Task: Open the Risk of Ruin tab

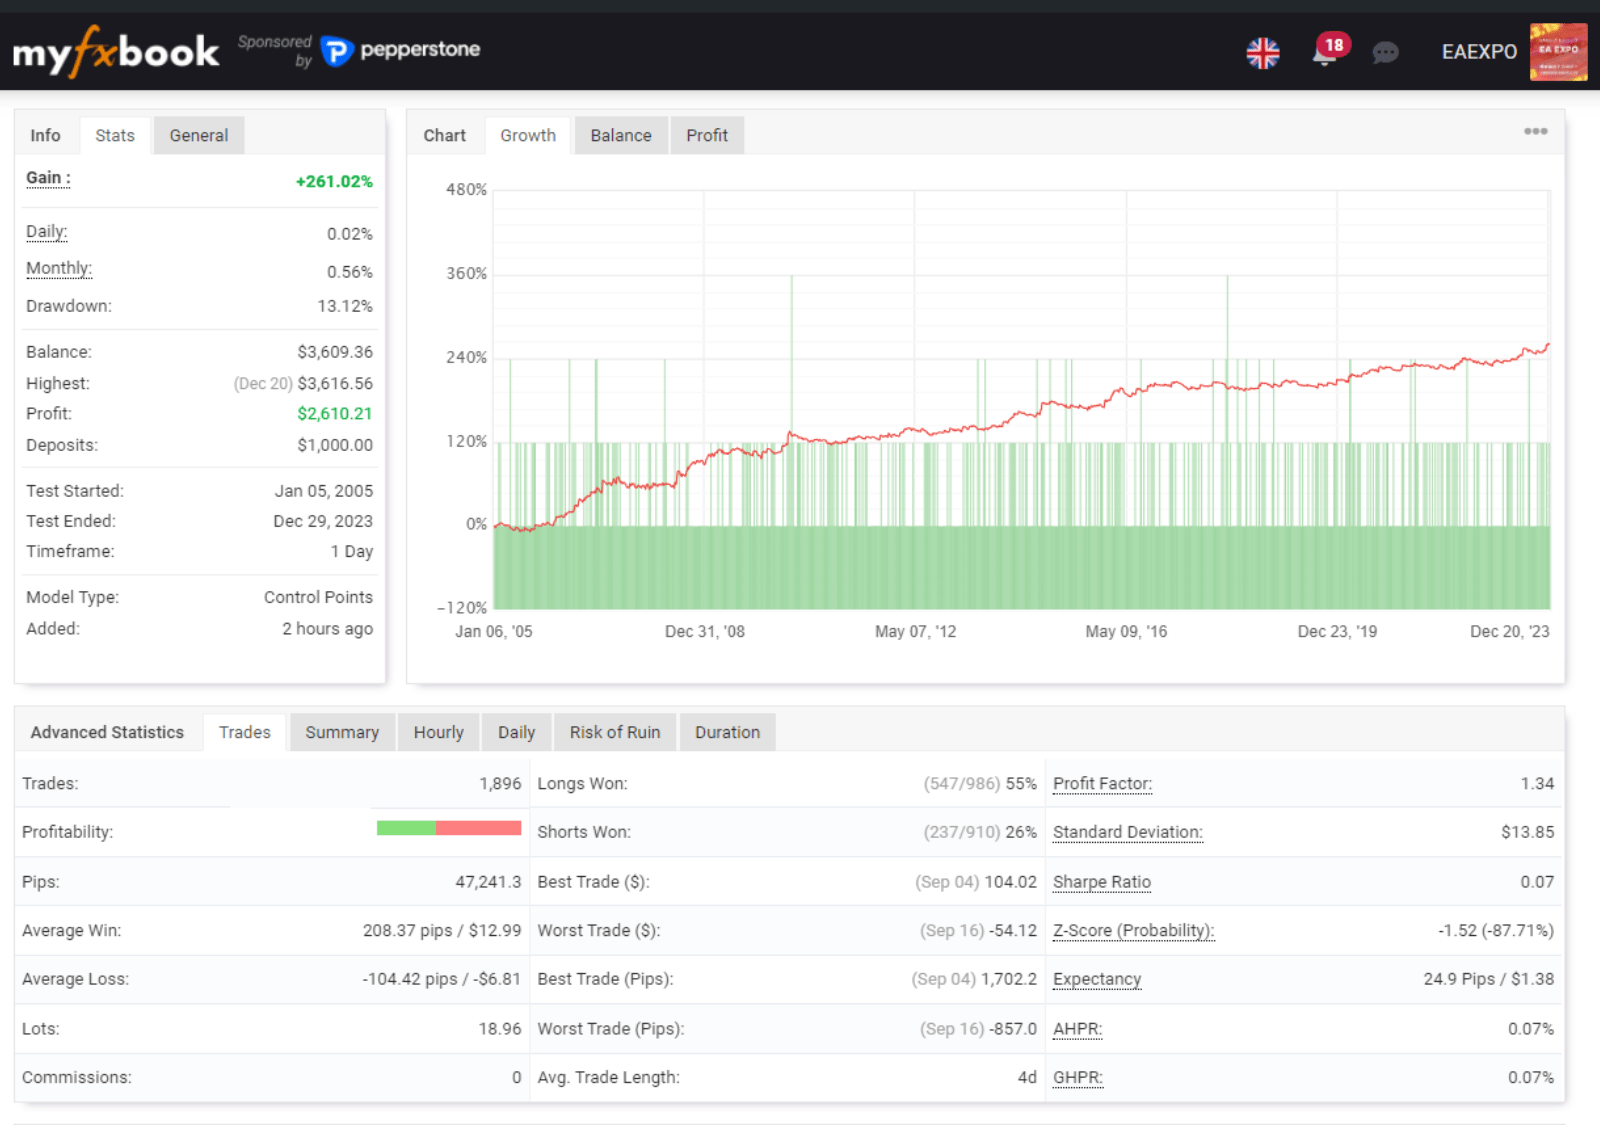Action: coord(615,732)
